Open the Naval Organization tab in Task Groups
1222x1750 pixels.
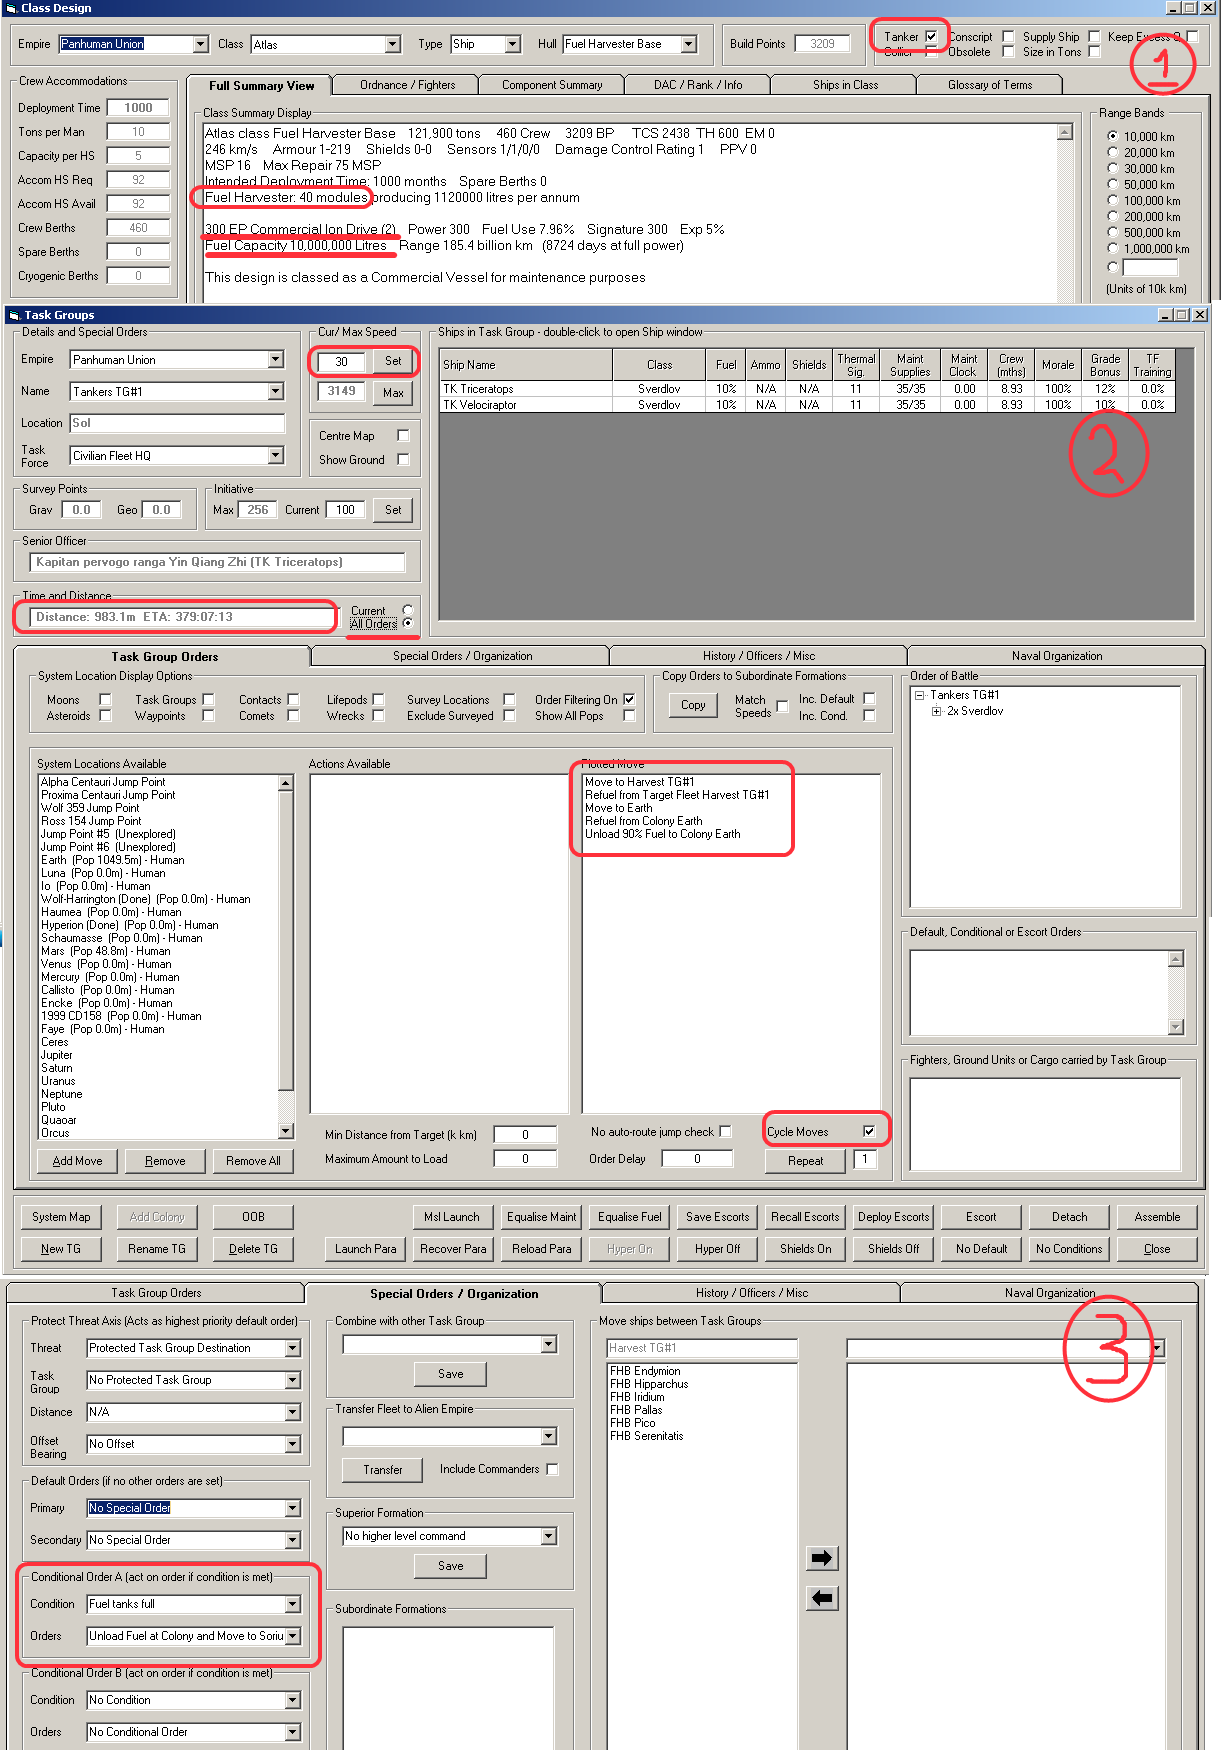pos(1057,656)
